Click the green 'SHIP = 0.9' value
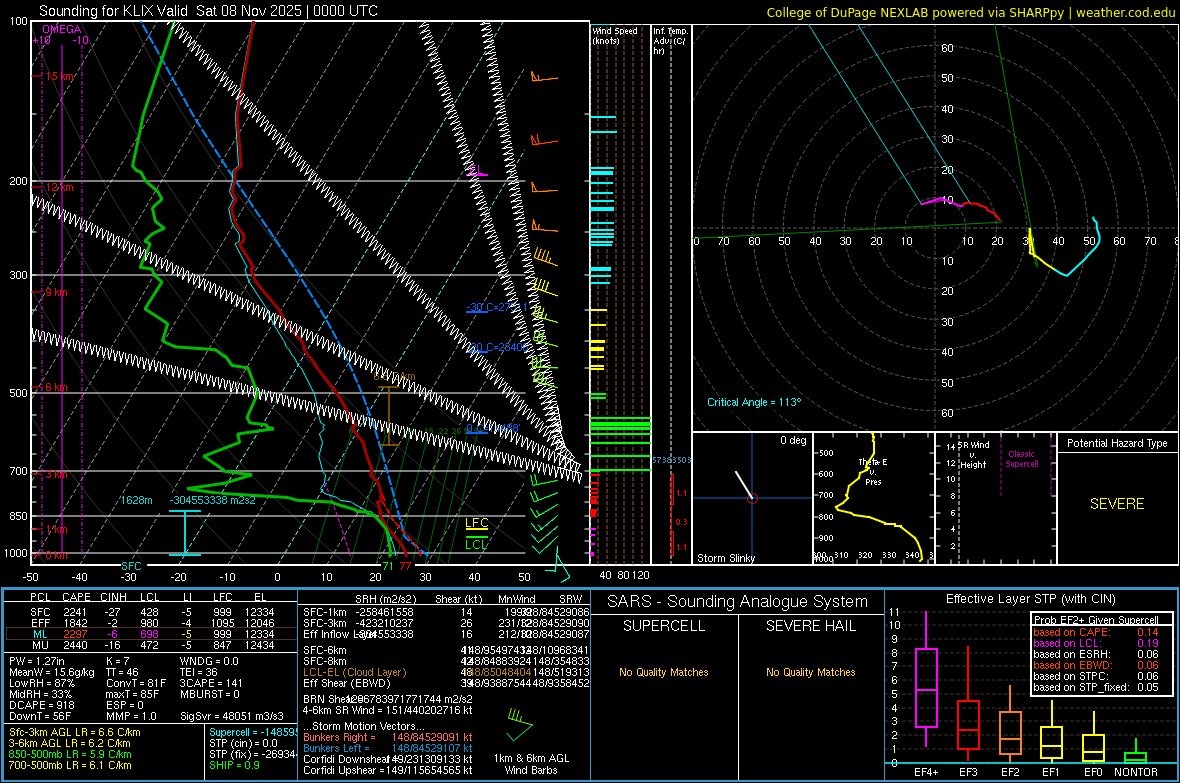 point(234,765)
